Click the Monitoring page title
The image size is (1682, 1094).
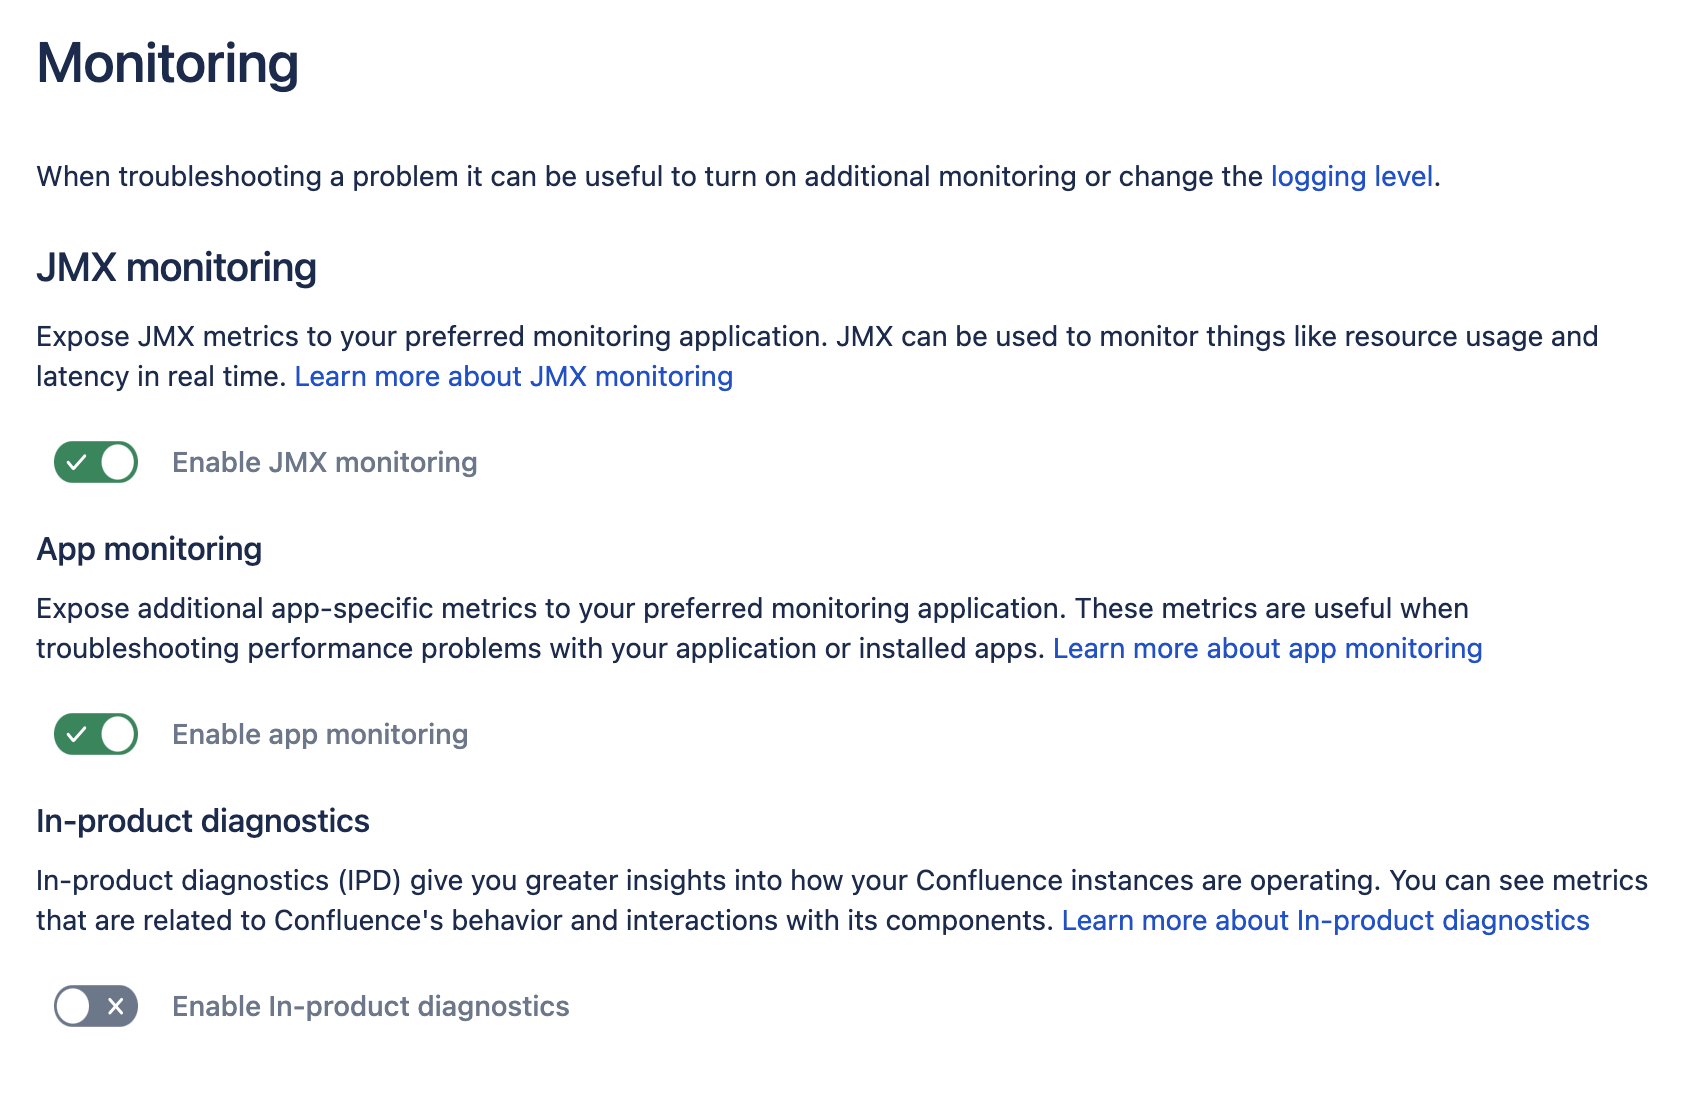click(167, 63)
